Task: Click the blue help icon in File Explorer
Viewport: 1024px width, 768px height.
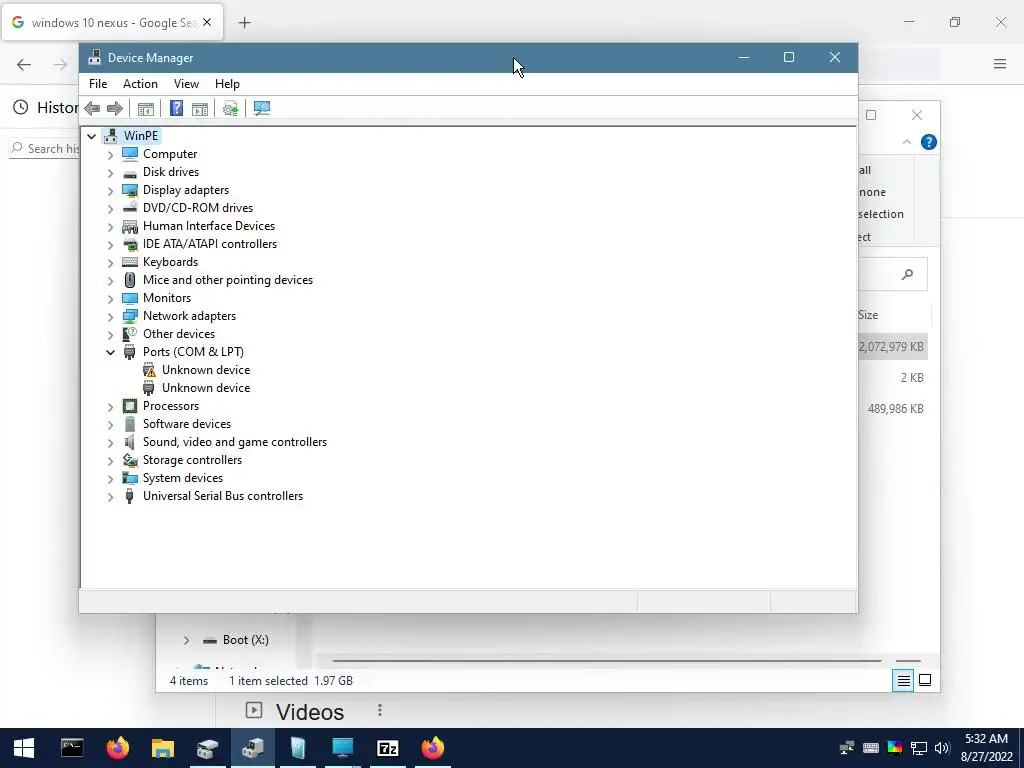Action: [x=929, y=142]
